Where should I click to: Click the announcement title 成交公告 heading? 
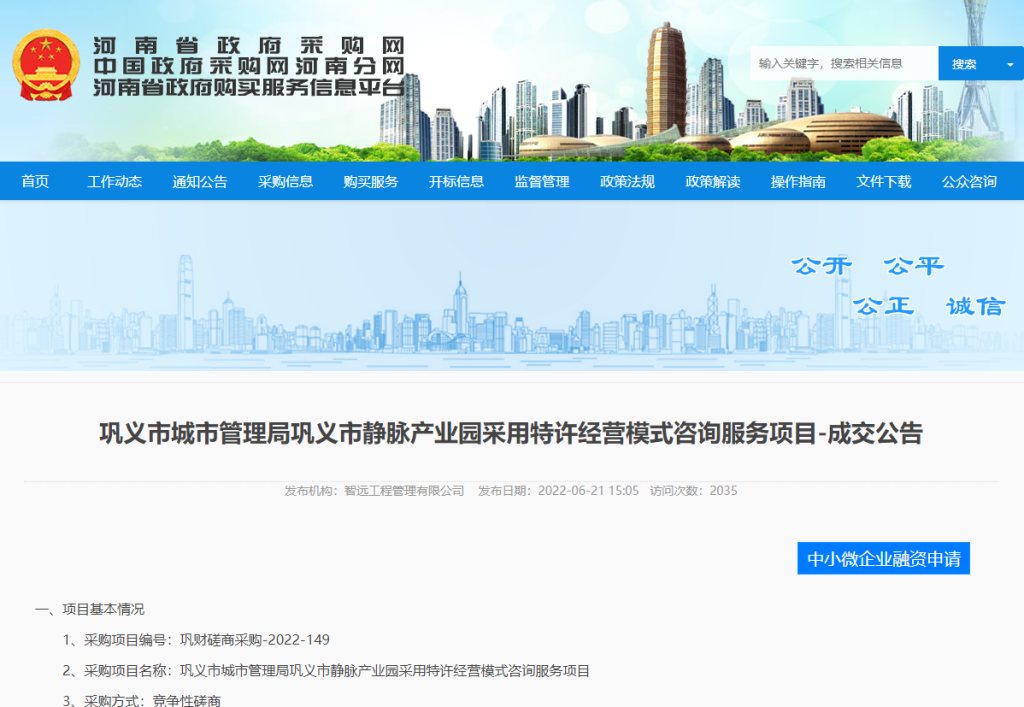pyautogui.click(x=511, y=433)
